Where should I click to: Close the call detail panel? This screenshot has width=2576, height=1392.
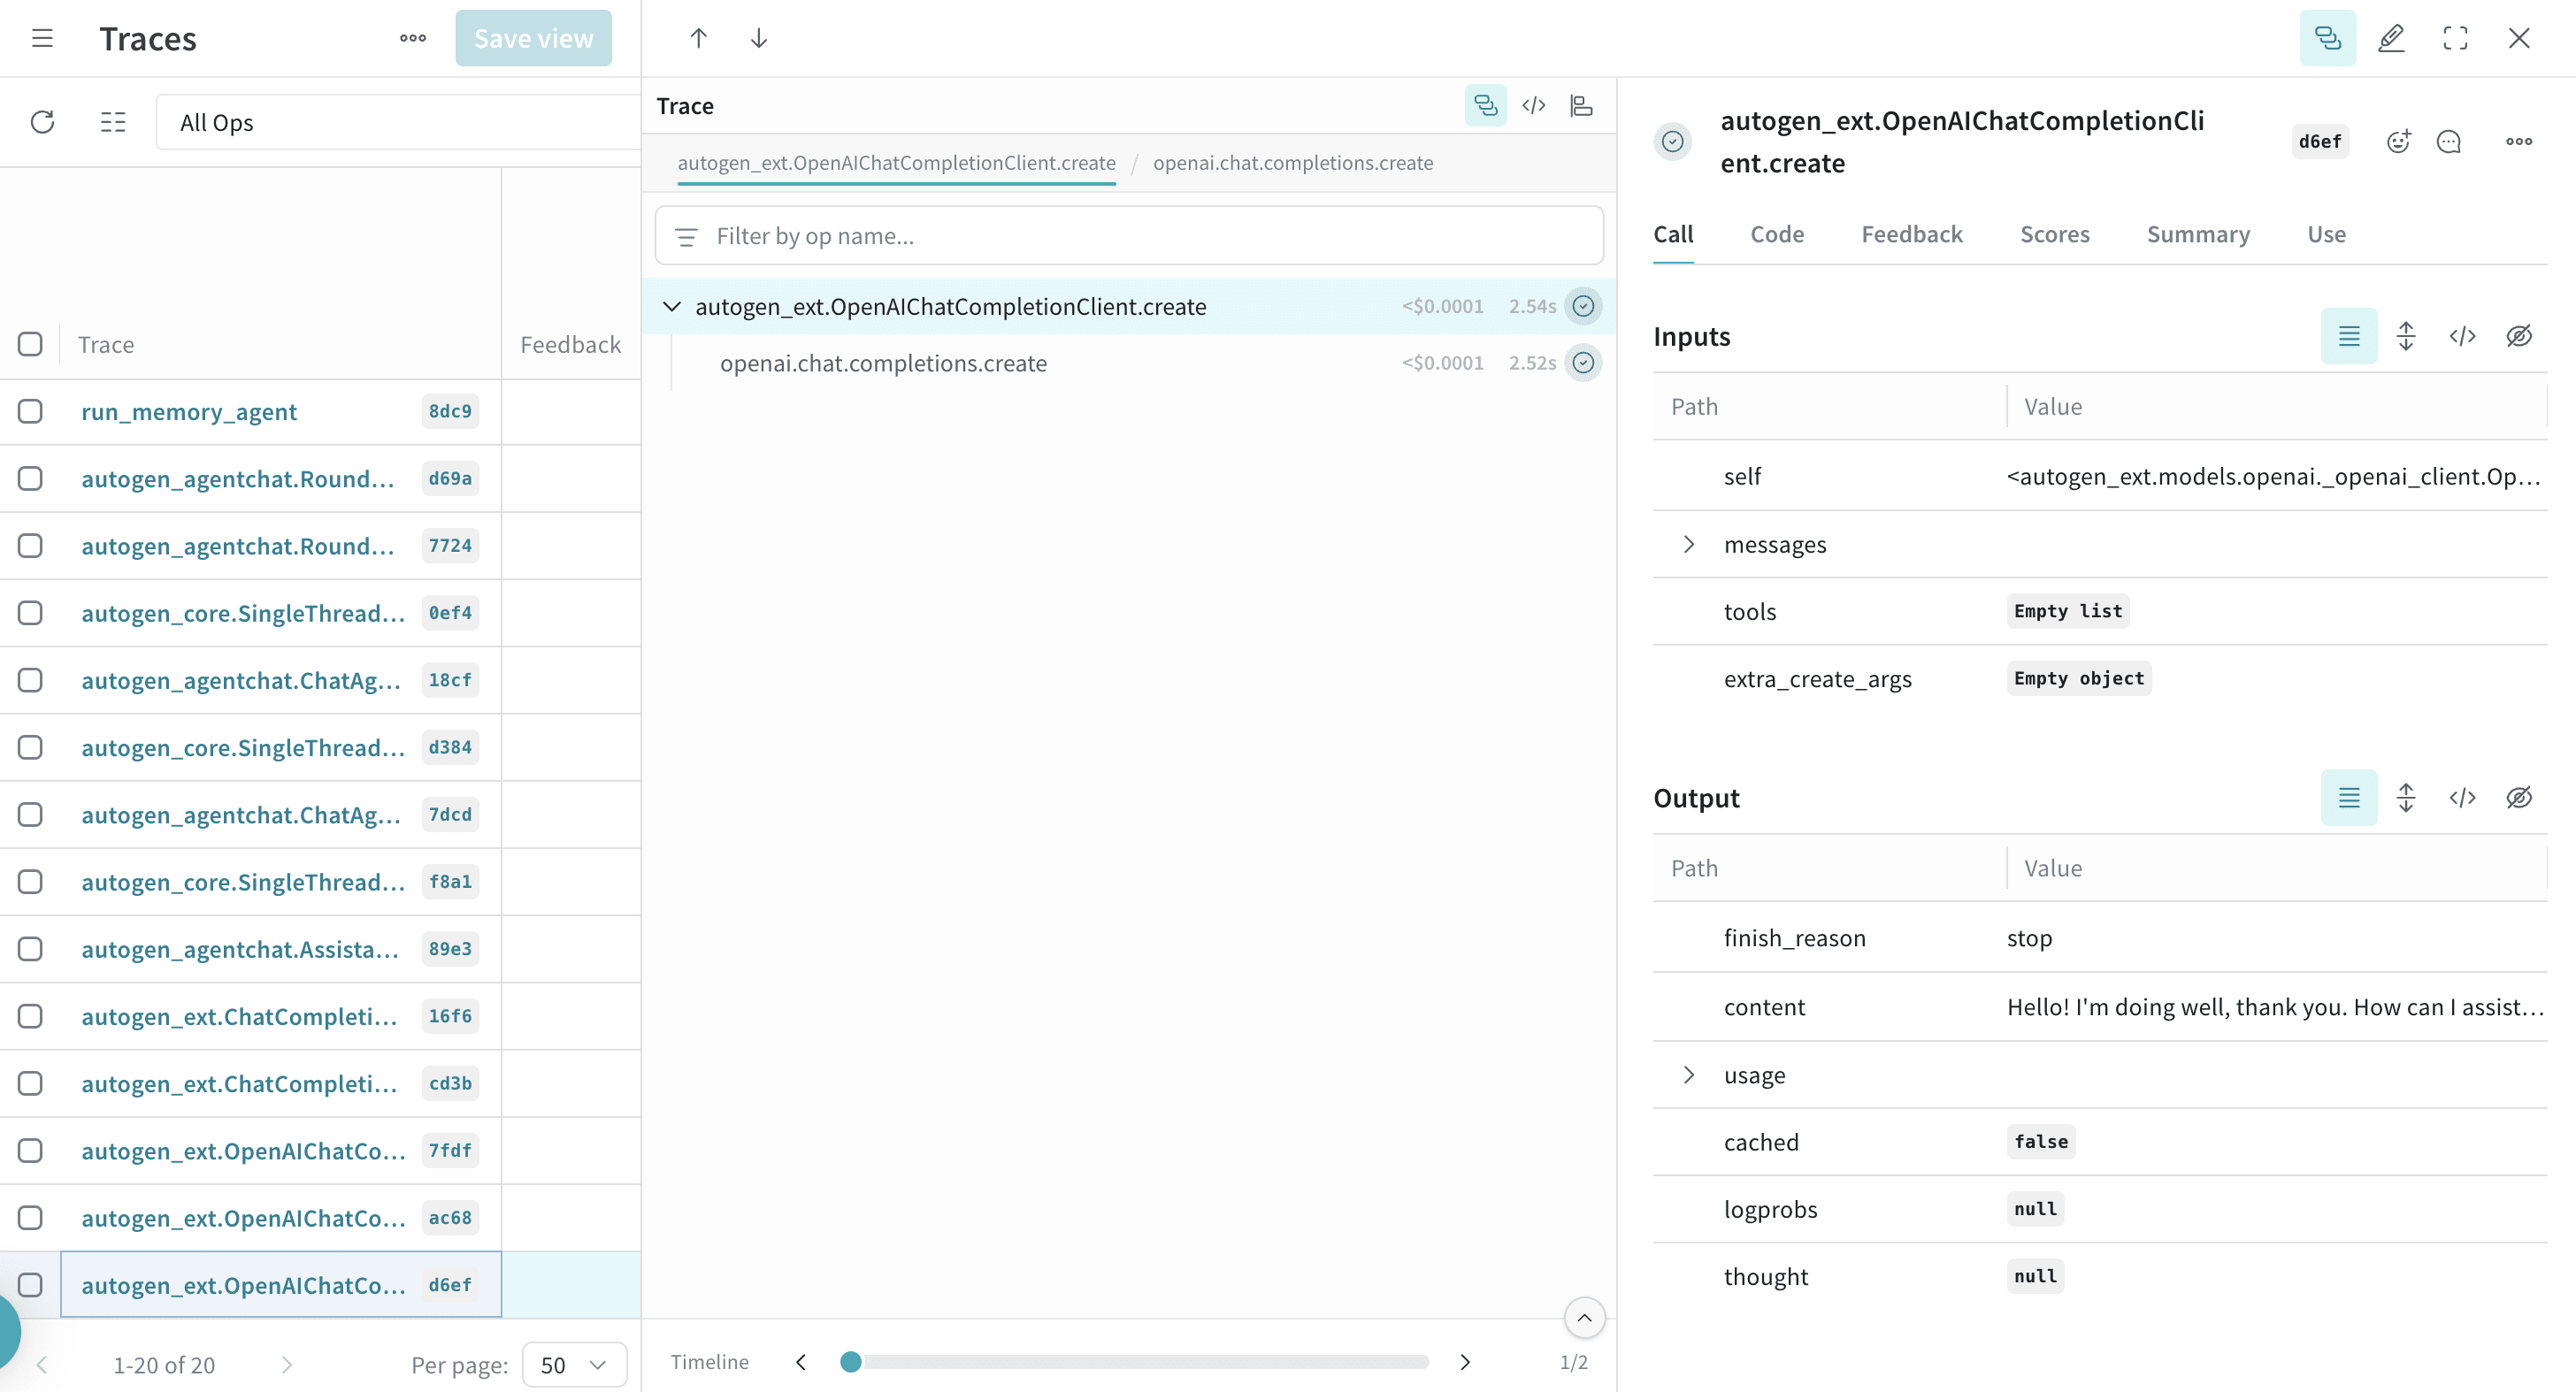tap(2519, 38)
